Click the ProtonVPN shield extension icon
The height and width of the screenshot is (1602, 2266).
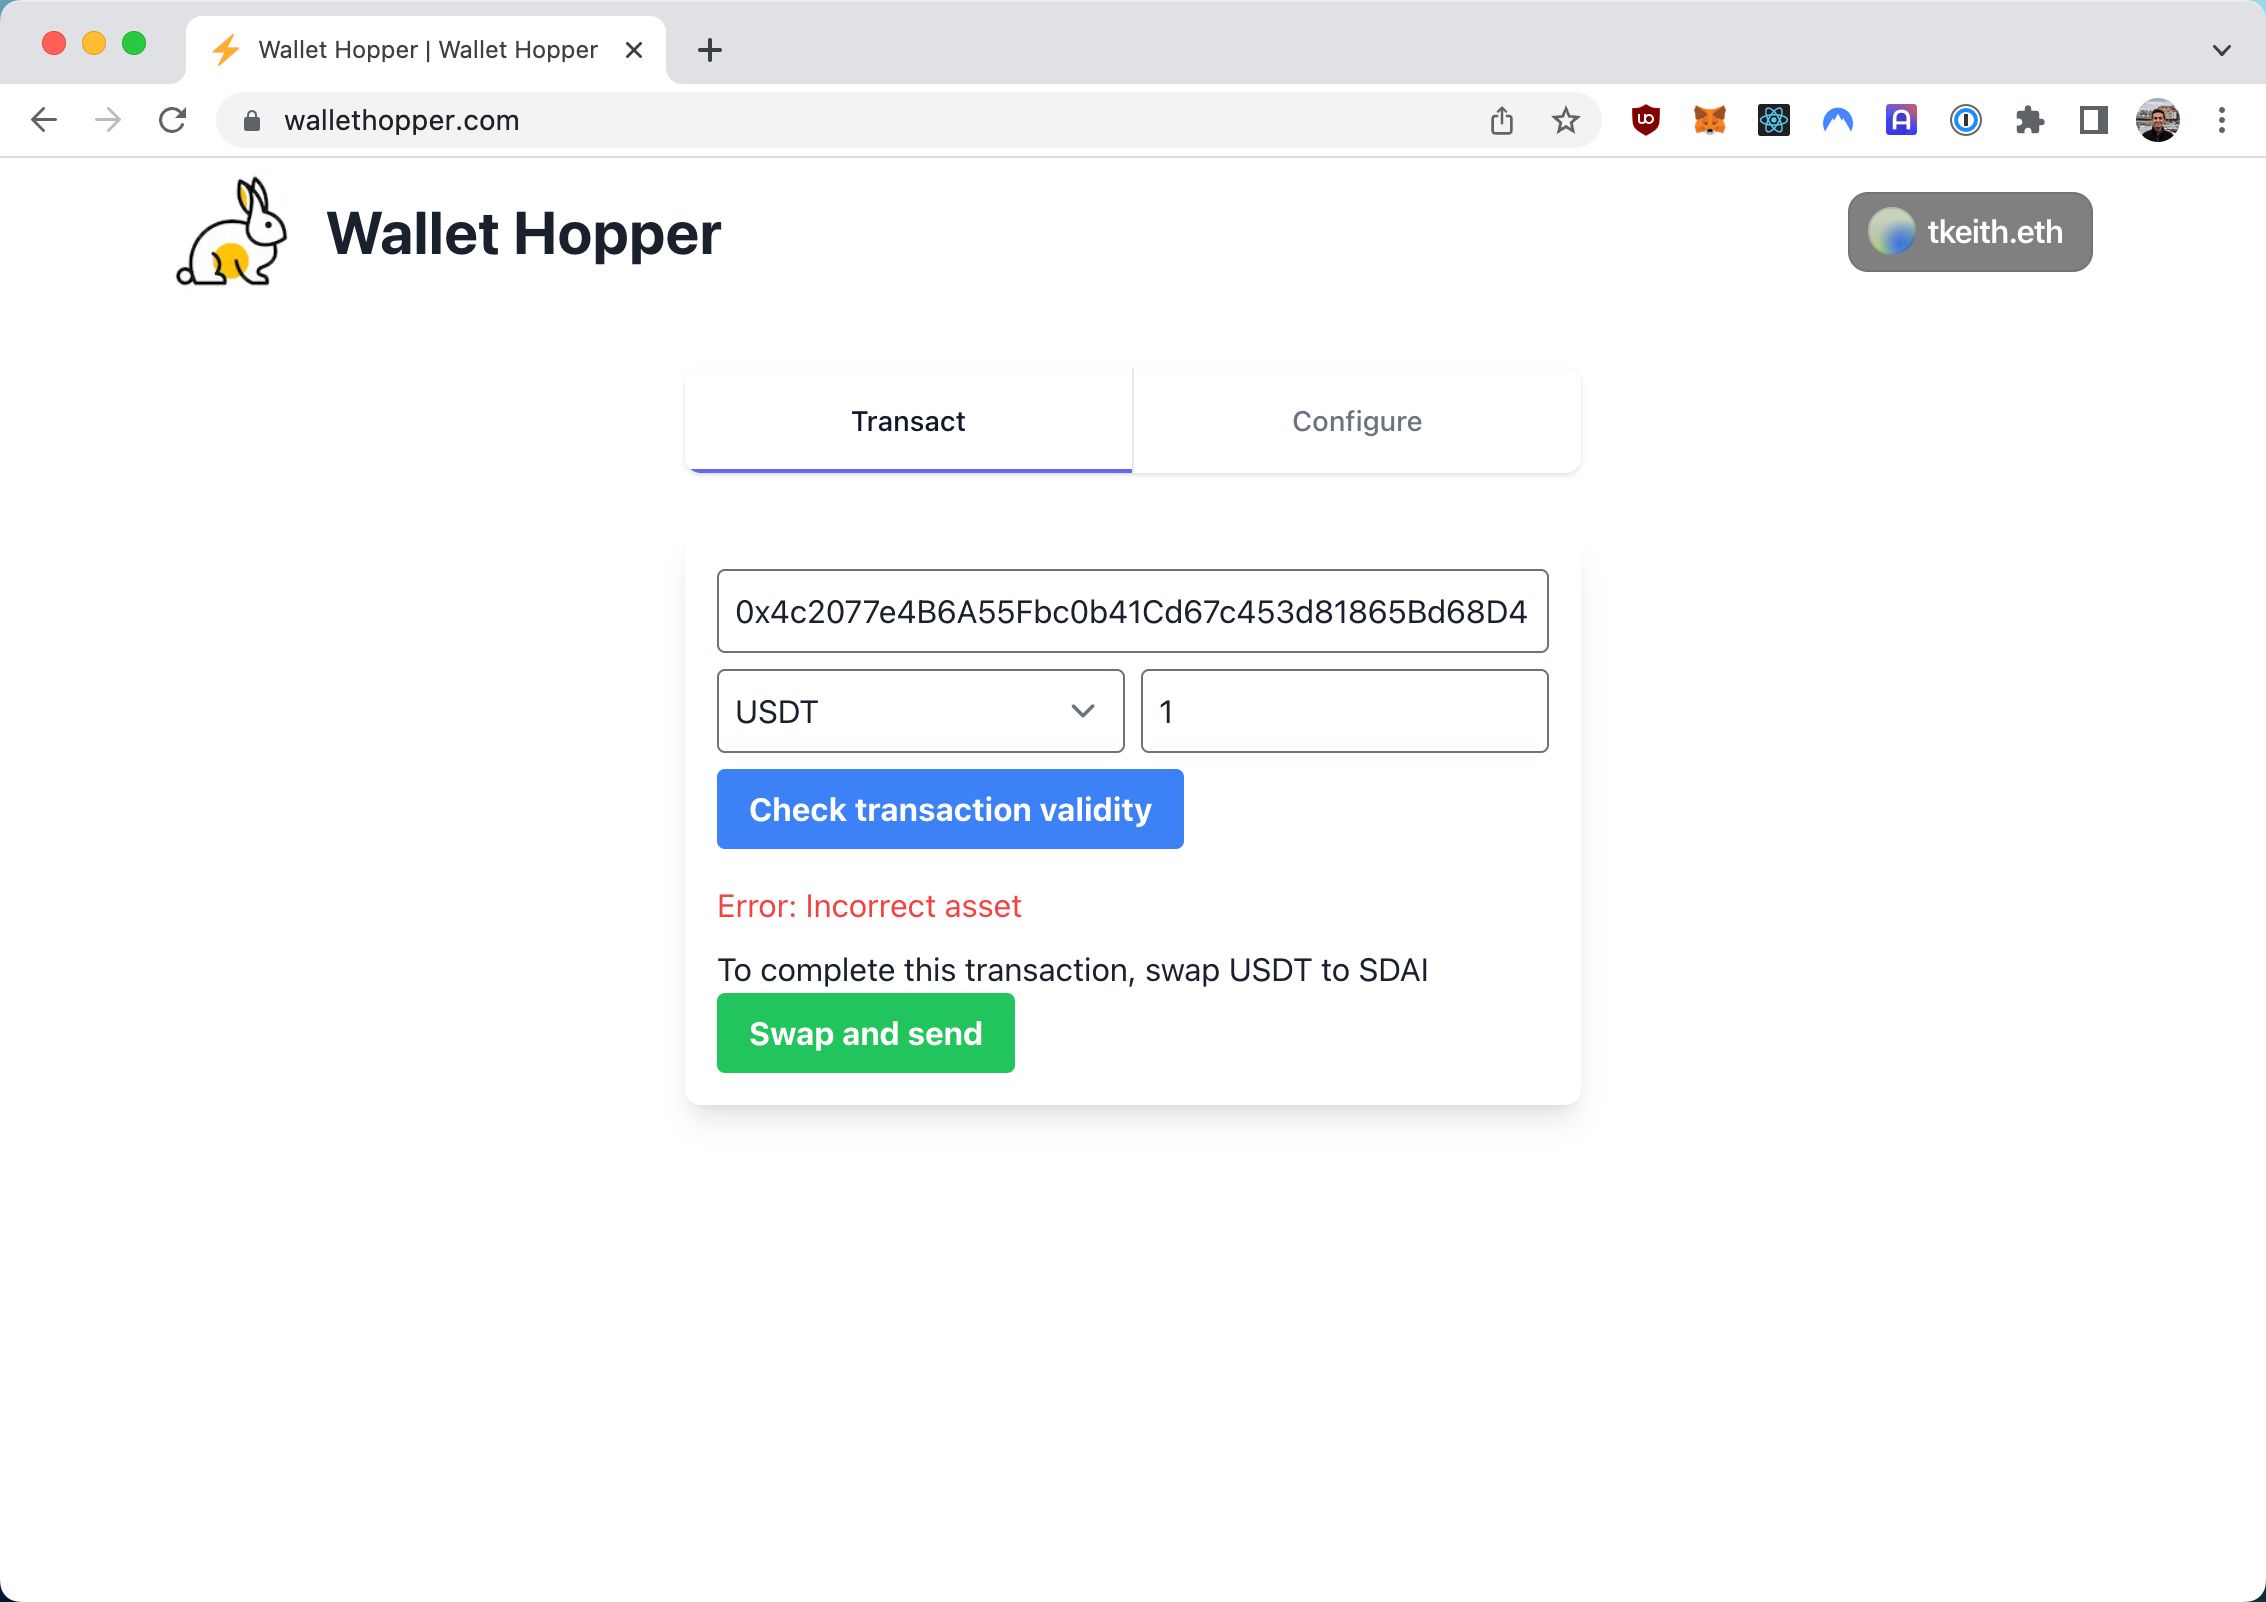click(1838, 118)
